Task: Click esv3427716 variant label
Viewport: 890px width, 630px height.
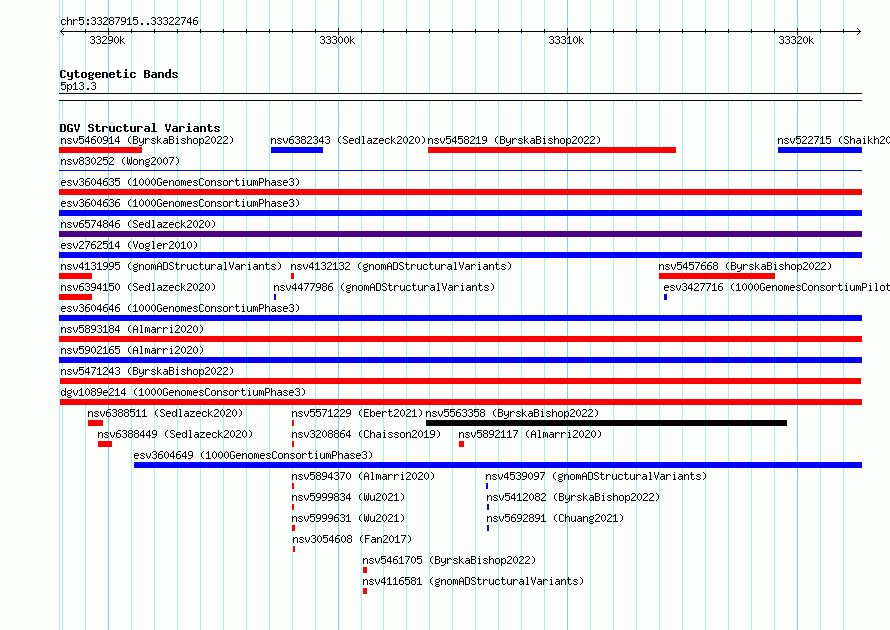Action: (x=776, y=287)
